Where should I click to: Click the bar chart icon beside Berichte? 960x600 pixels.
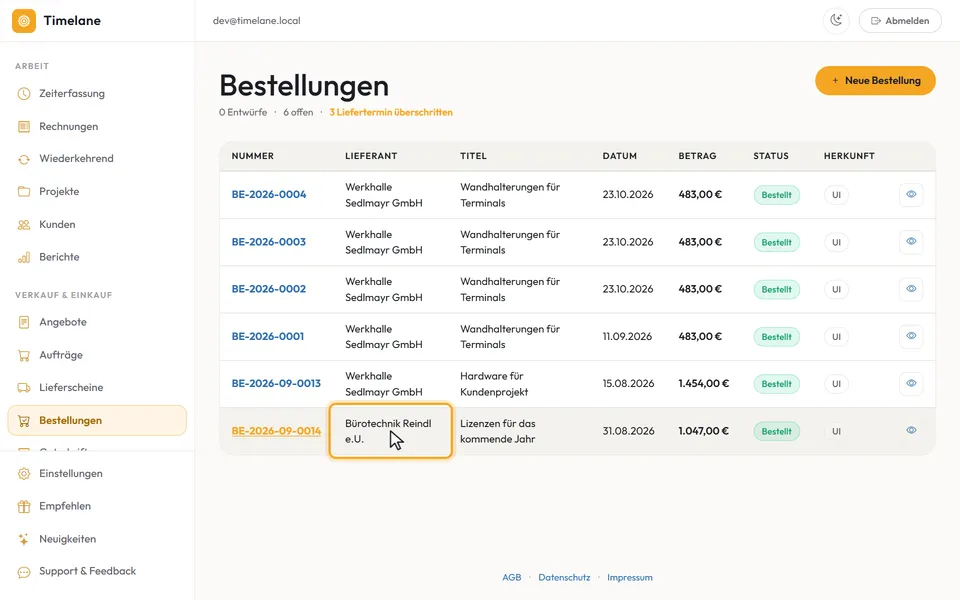(x=24, y=258)
